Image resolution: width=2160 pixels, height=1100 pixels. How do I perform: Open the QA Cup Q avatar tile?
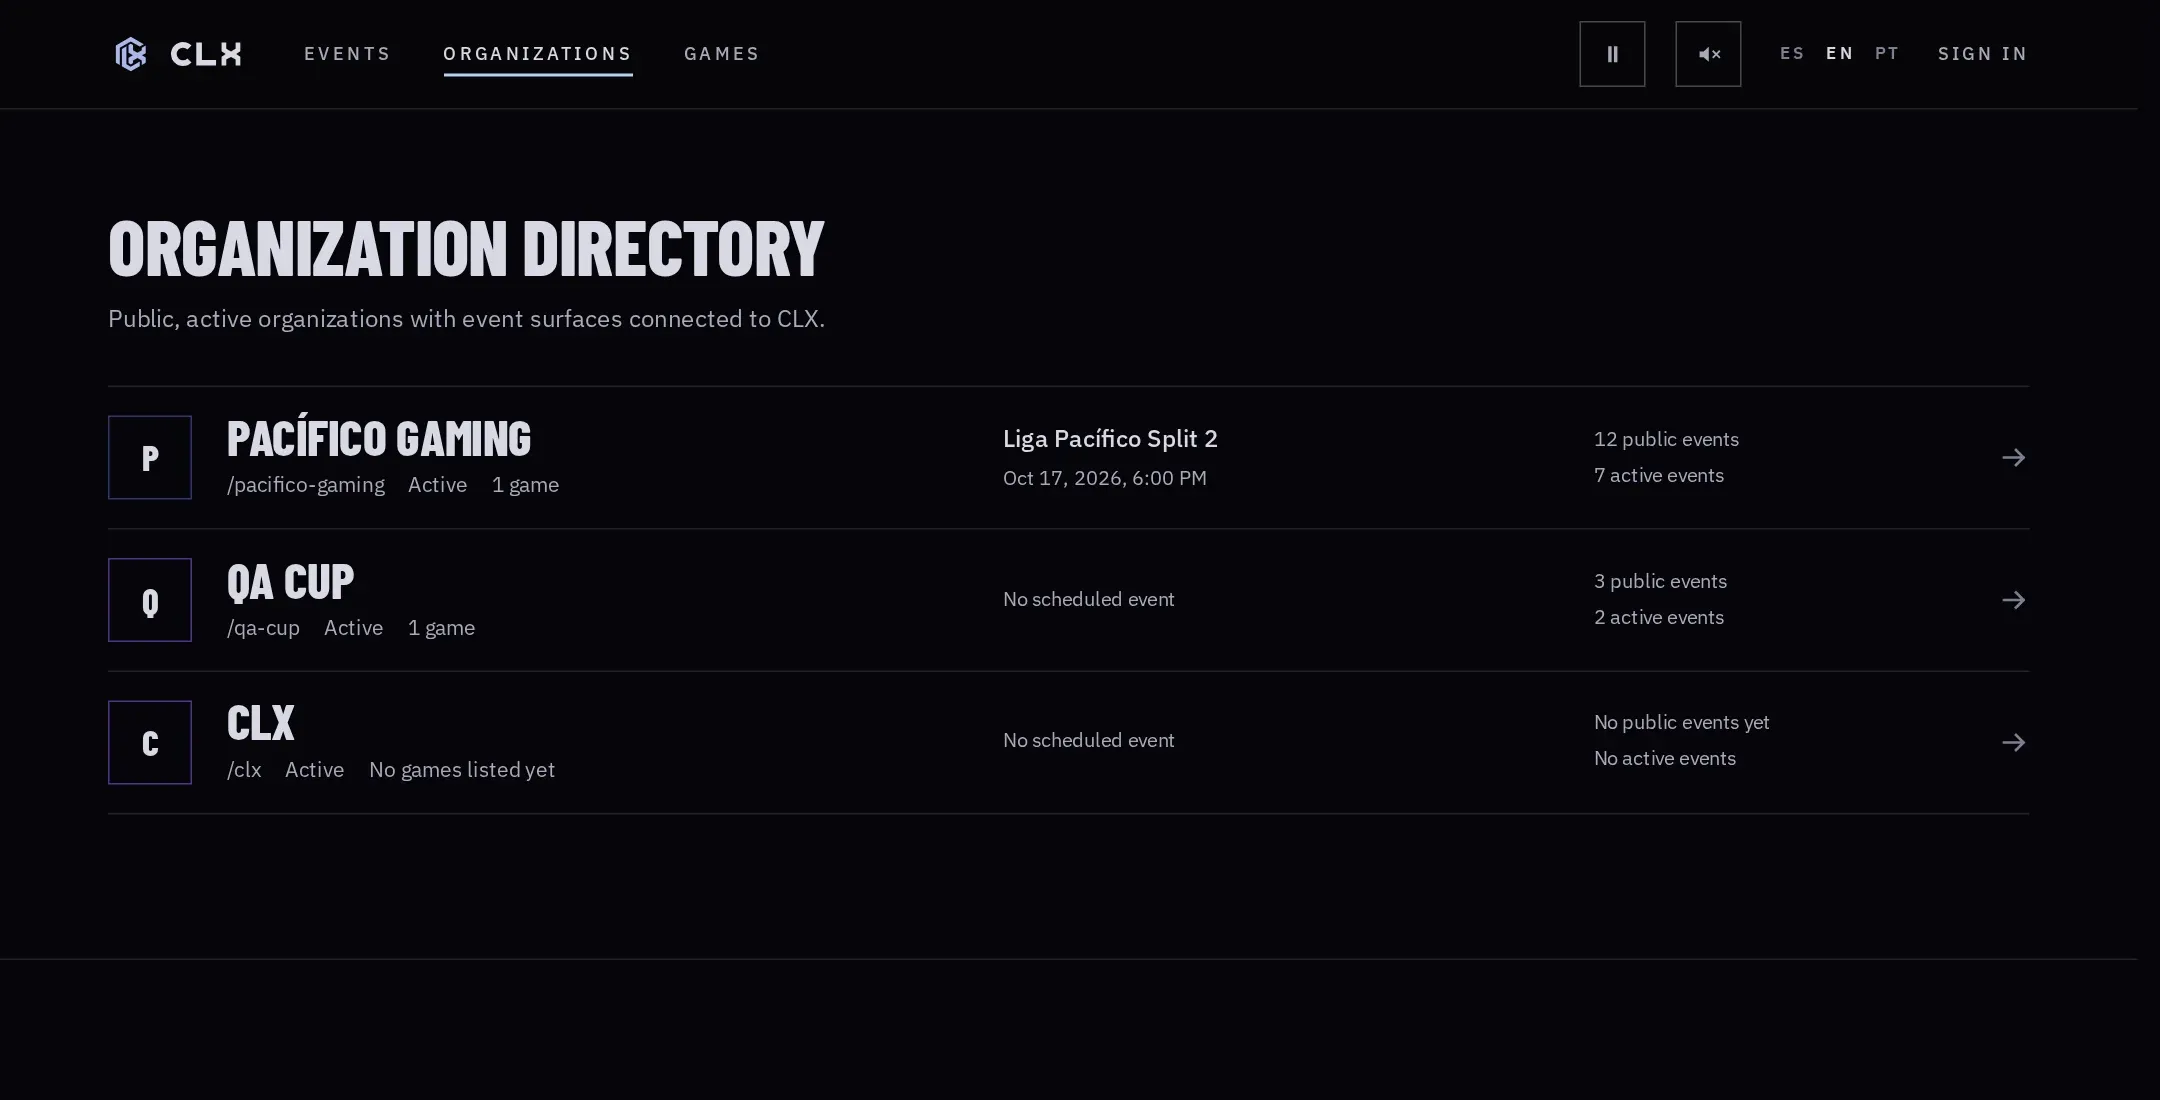click(x=150, y=600)
